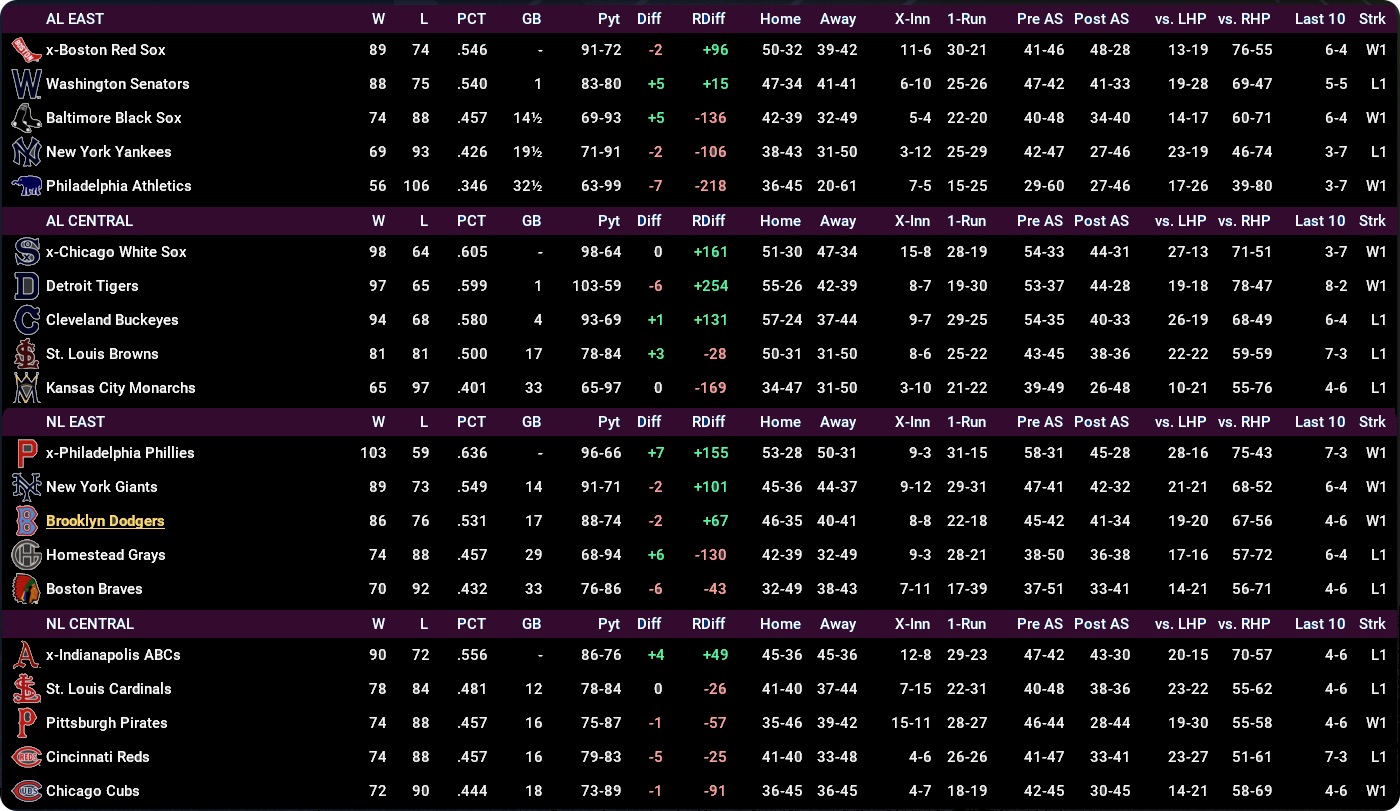This screenshot has width=1400, height=811.
Task: Click the Homestead Grays logo icon
Action: point(26,555)
